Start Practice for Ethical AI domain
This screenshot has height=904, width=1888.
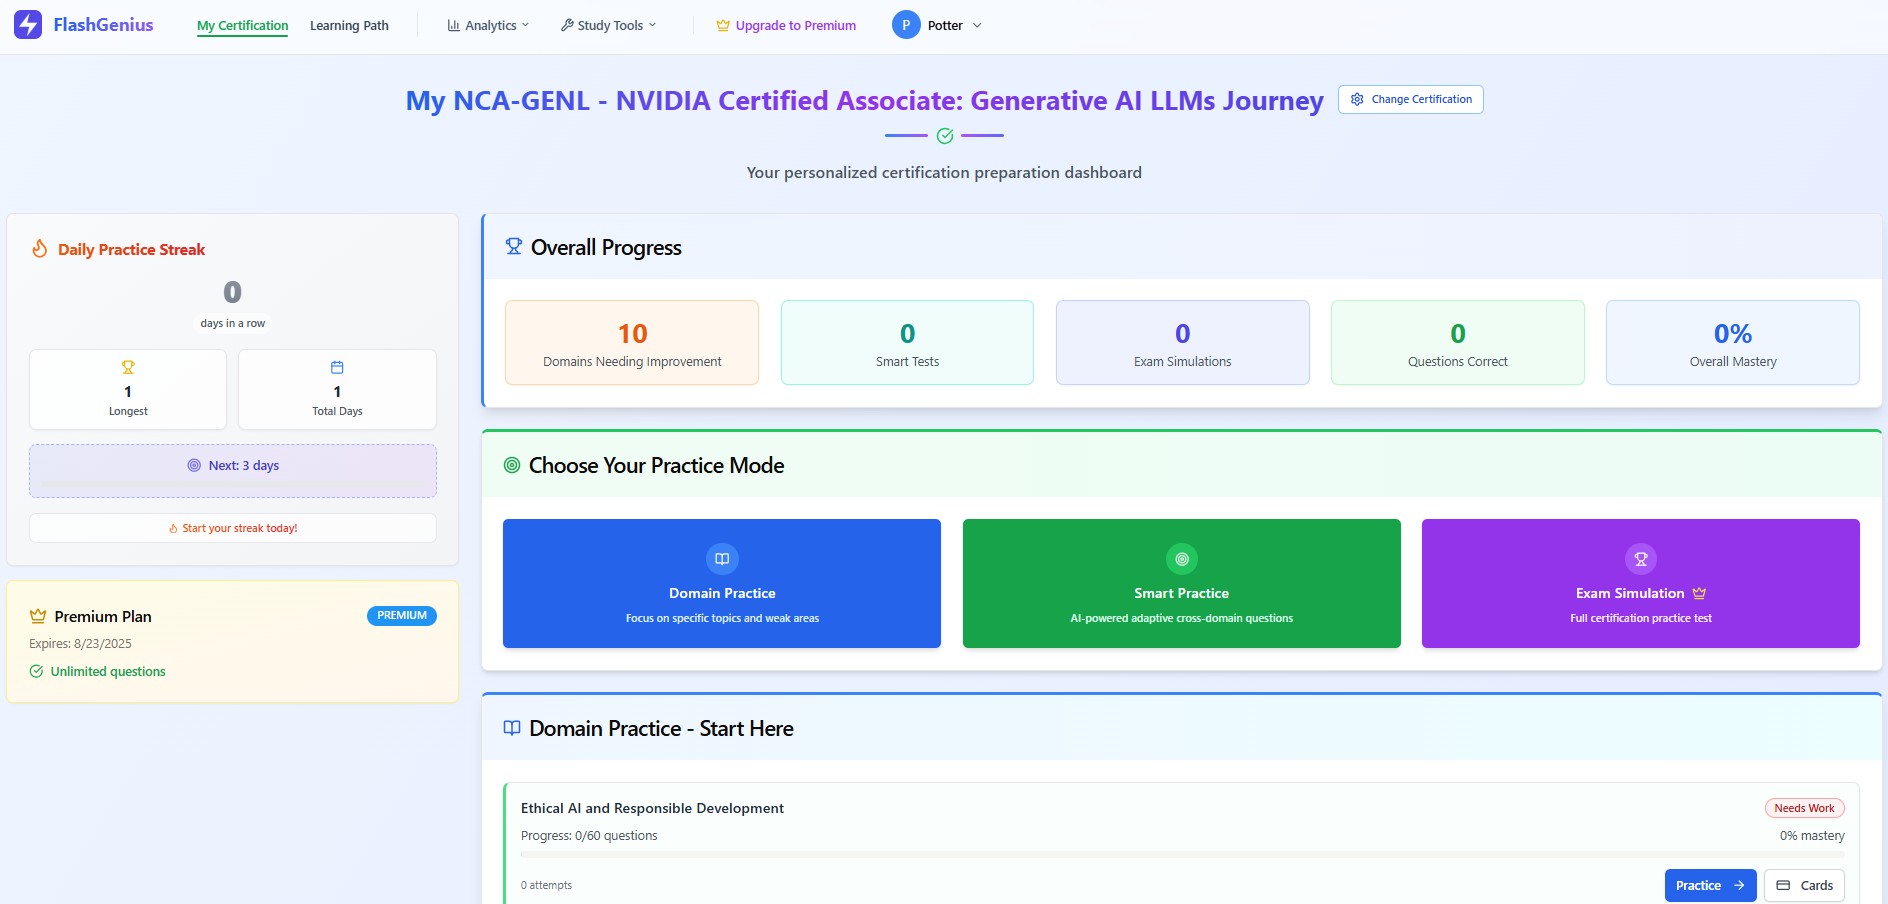(x=1710, y=885)
